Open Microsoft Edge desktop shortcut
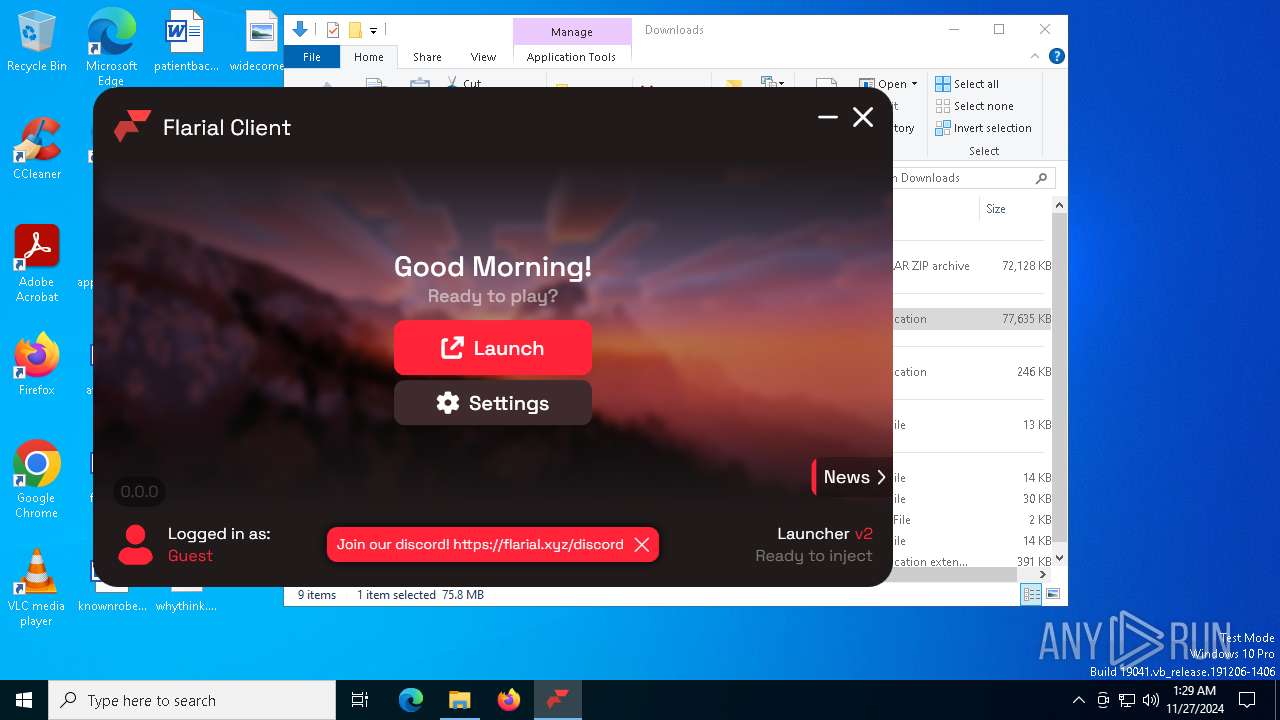This screenshot has width=1280, height=720. click(x=111, y=48)
